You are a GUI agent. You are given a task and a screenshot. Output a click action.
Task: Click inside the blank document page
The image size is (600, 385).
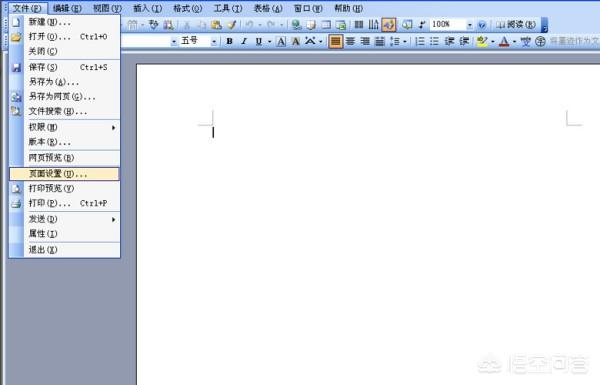tap(367, 230)
